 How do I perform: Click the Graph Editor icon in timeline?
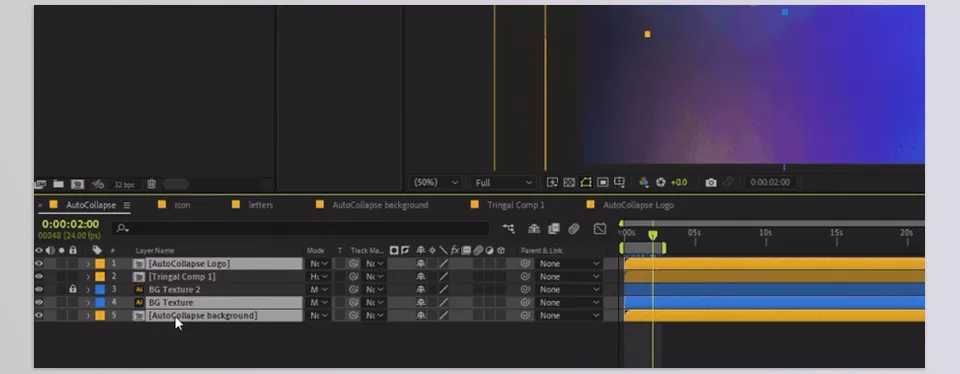click(x=600, y=228)
